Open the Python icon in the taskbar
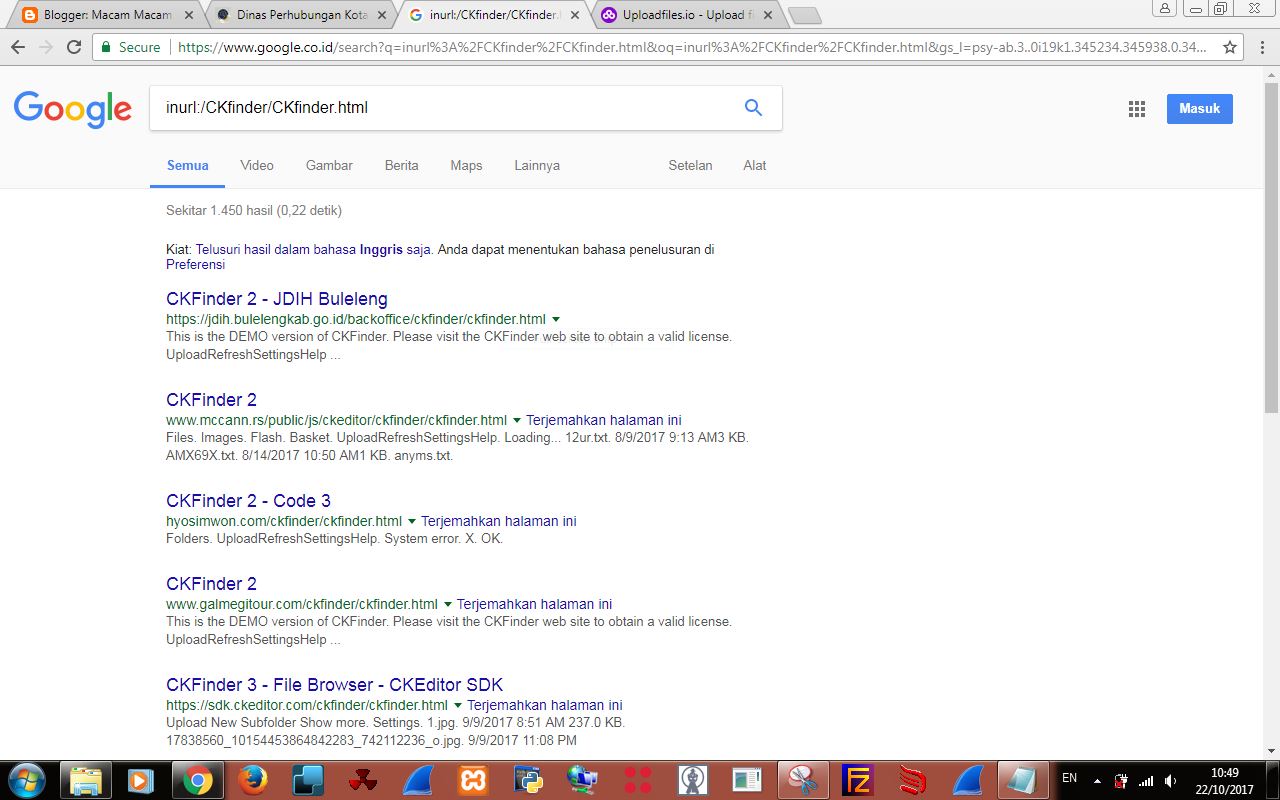1280x800 pixels. (527, 780)
